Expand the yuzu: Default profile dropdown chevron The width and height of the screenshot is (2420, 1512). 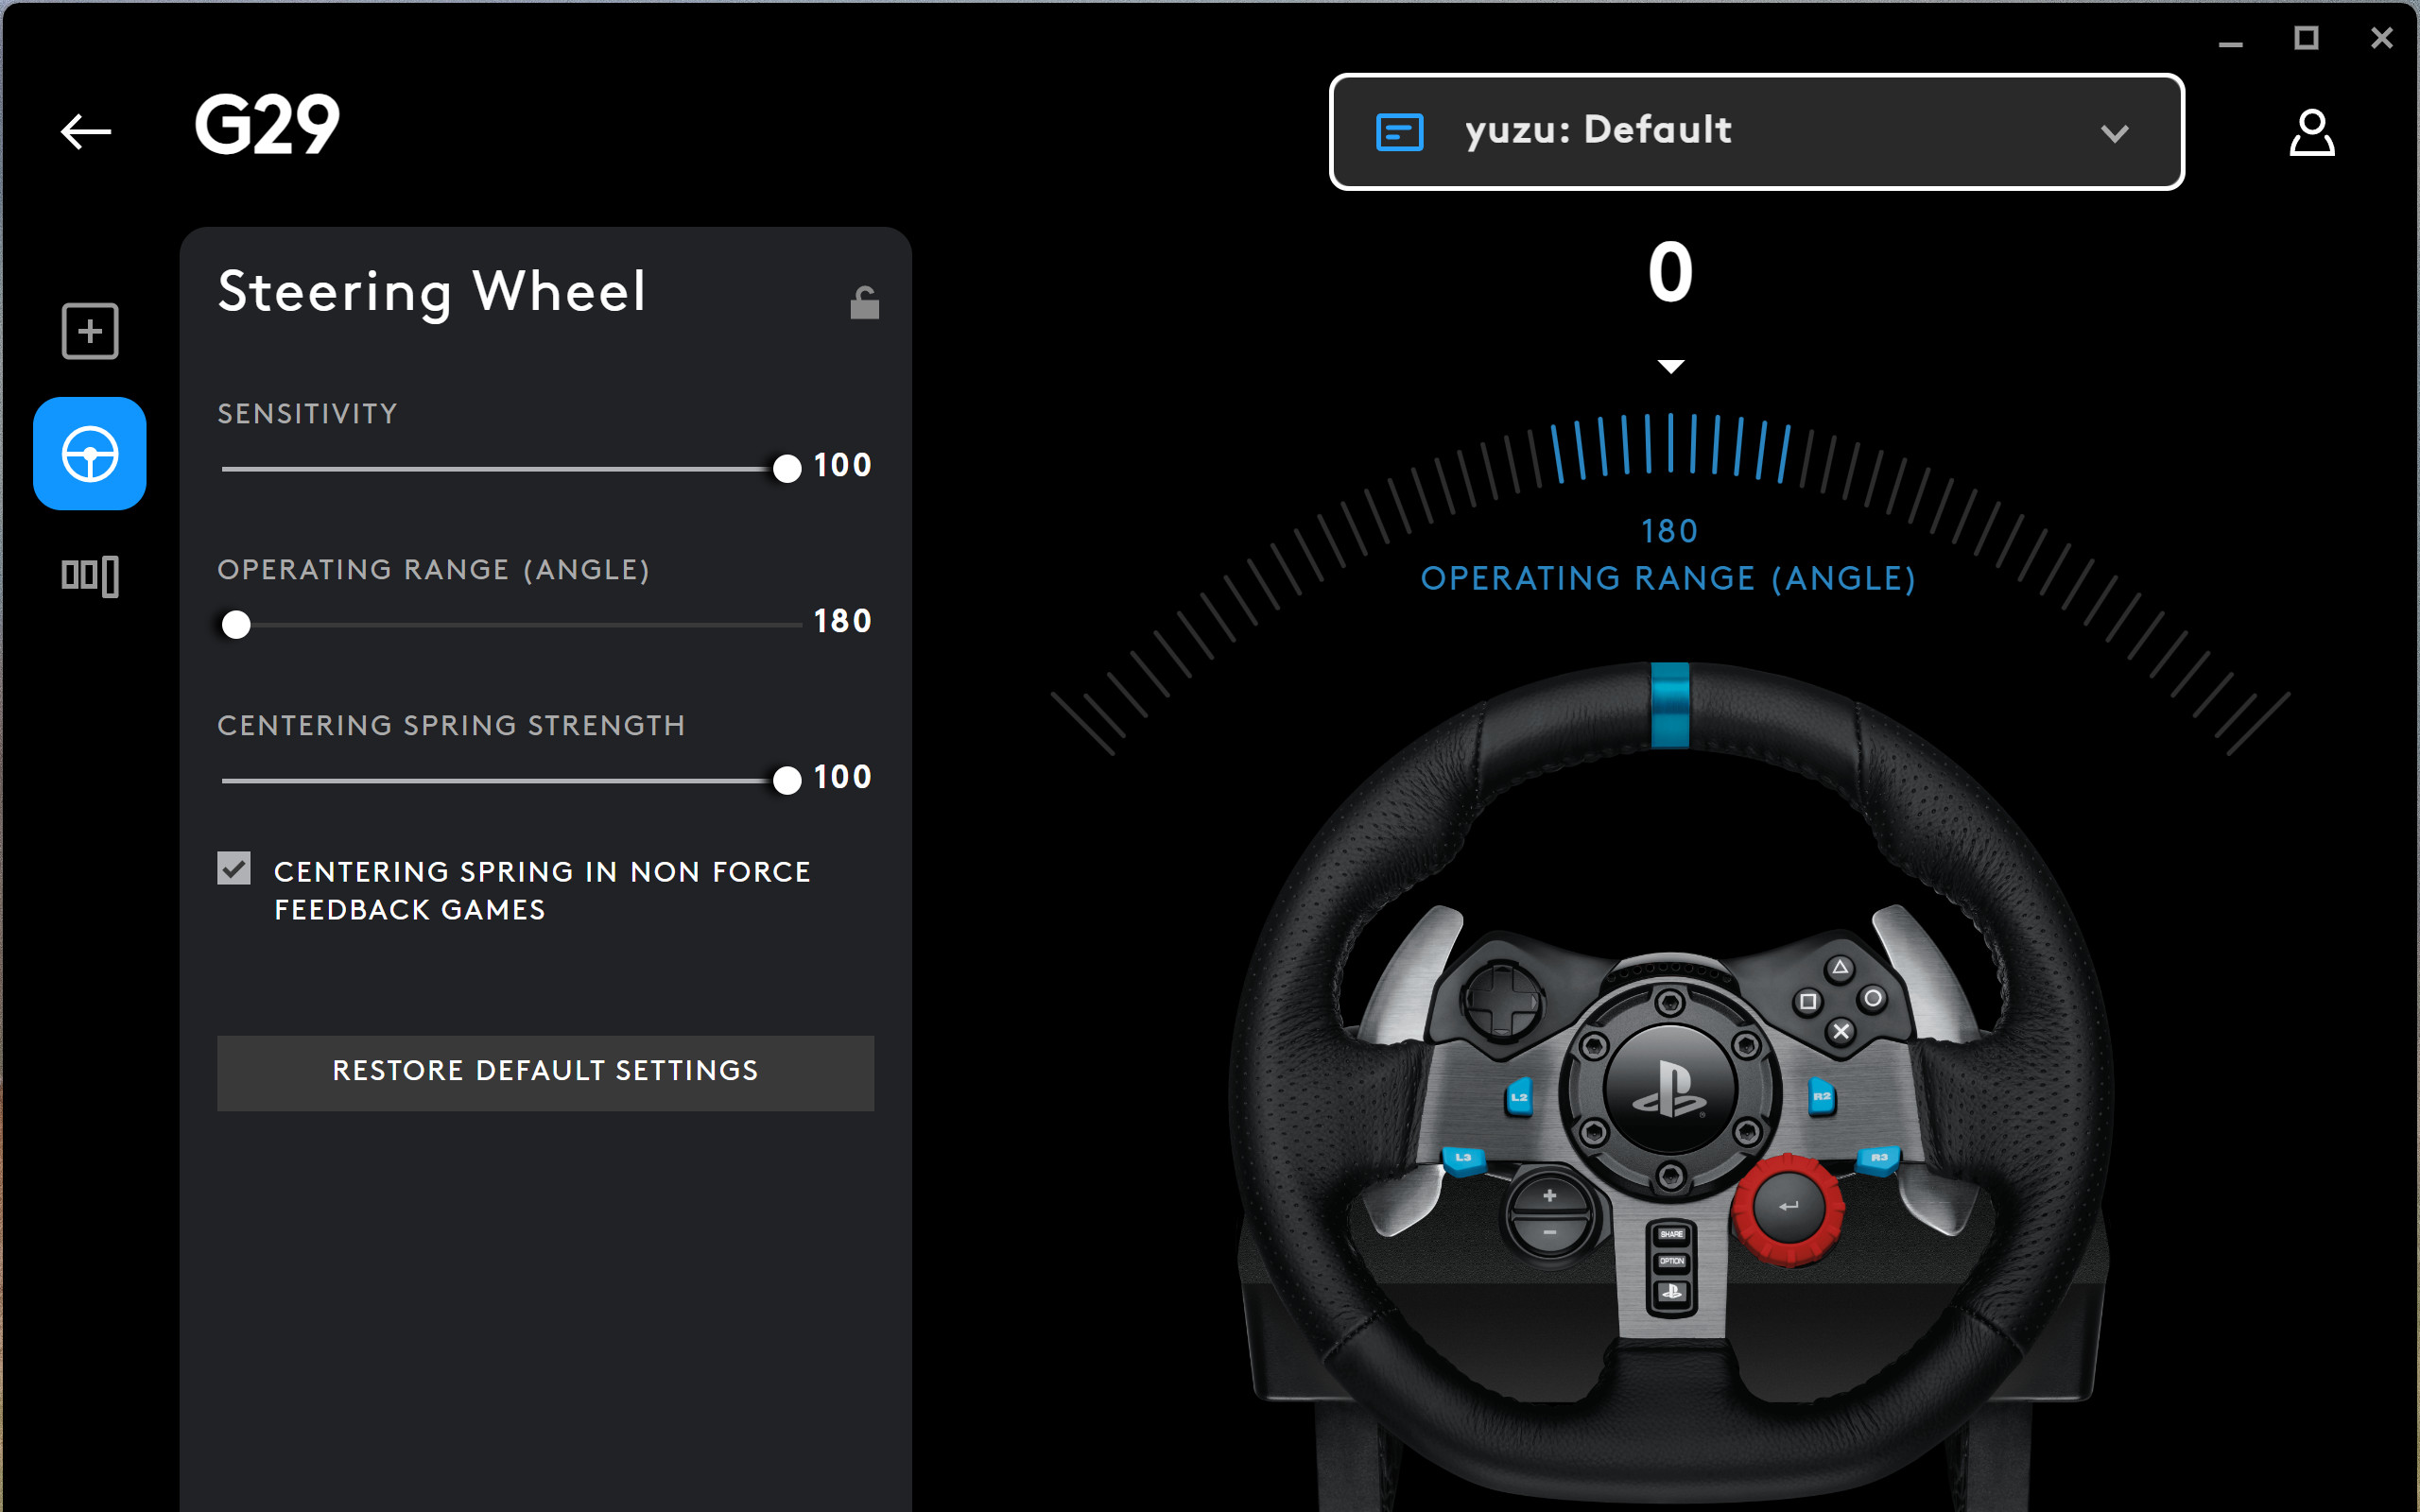(2114, 133)
